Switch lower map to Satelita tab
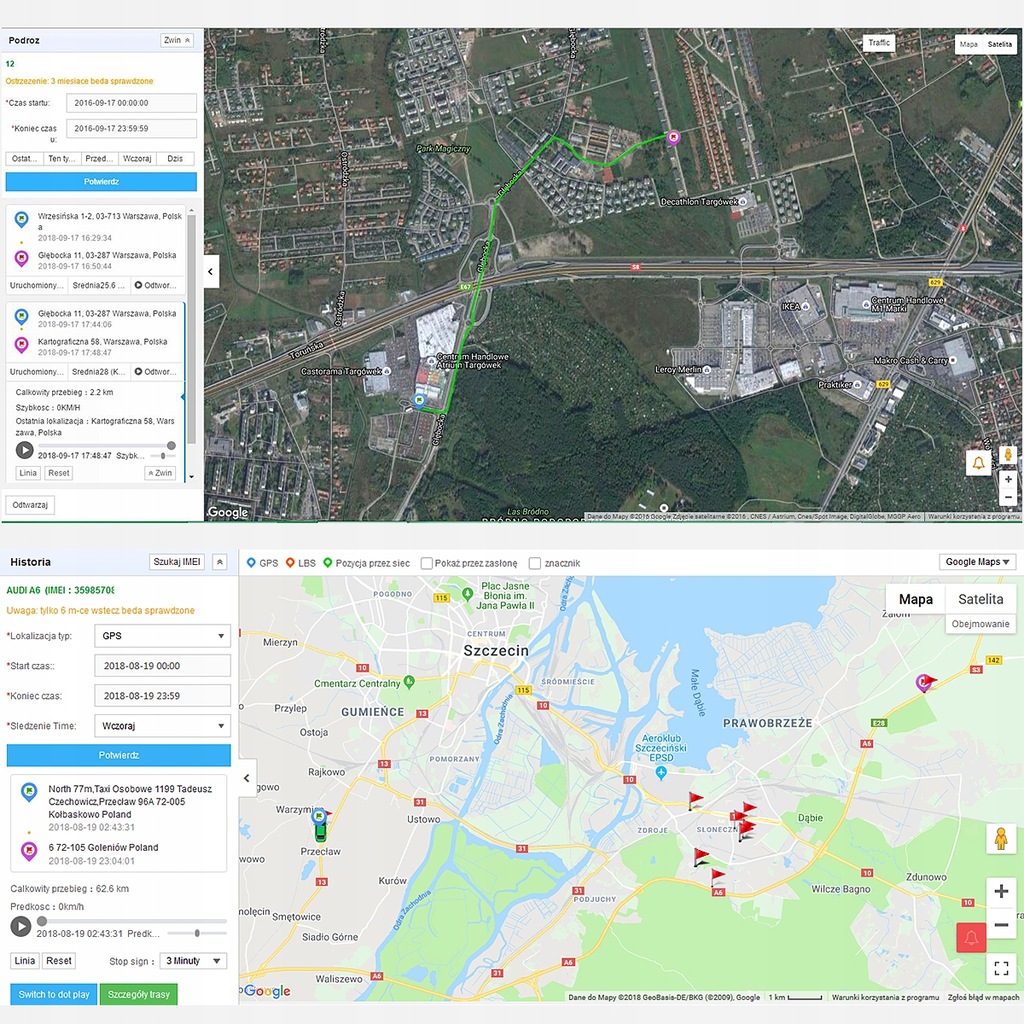 [x=980, y=599]
